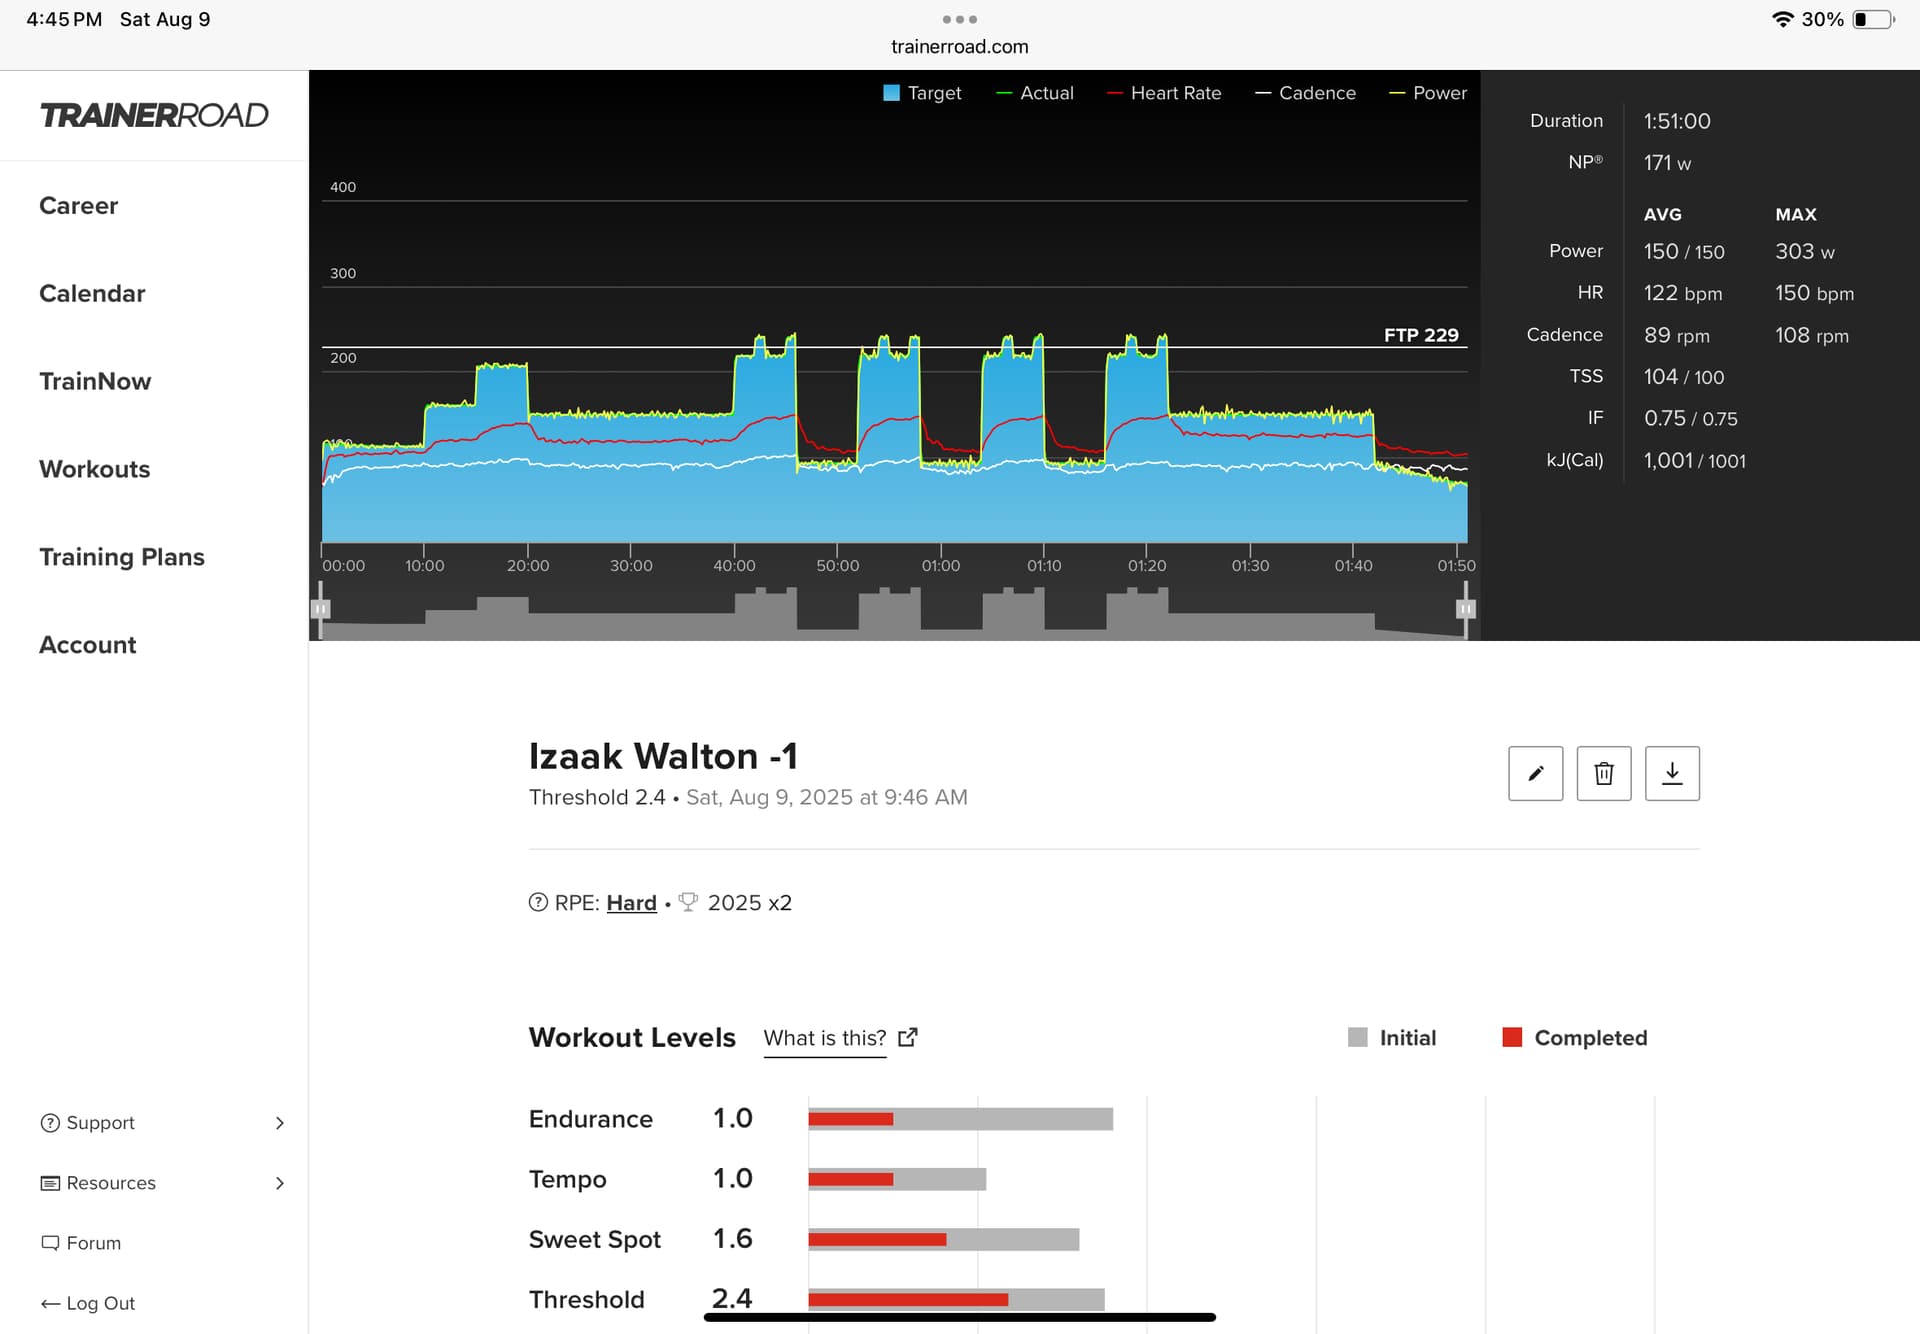Open the What is this? link
This screenshot has height=1334, width=1920.
click(824, 1038)
